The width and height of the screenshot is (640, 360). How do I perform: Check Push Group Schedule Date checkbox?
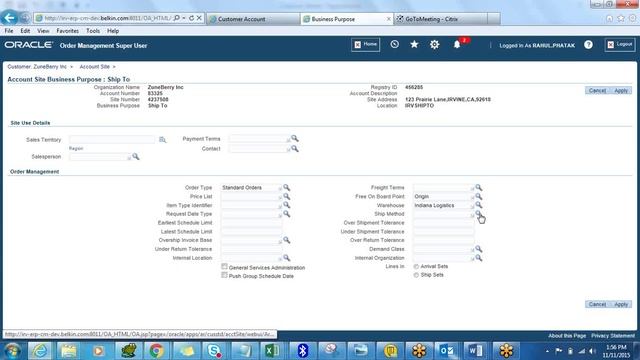224,275
